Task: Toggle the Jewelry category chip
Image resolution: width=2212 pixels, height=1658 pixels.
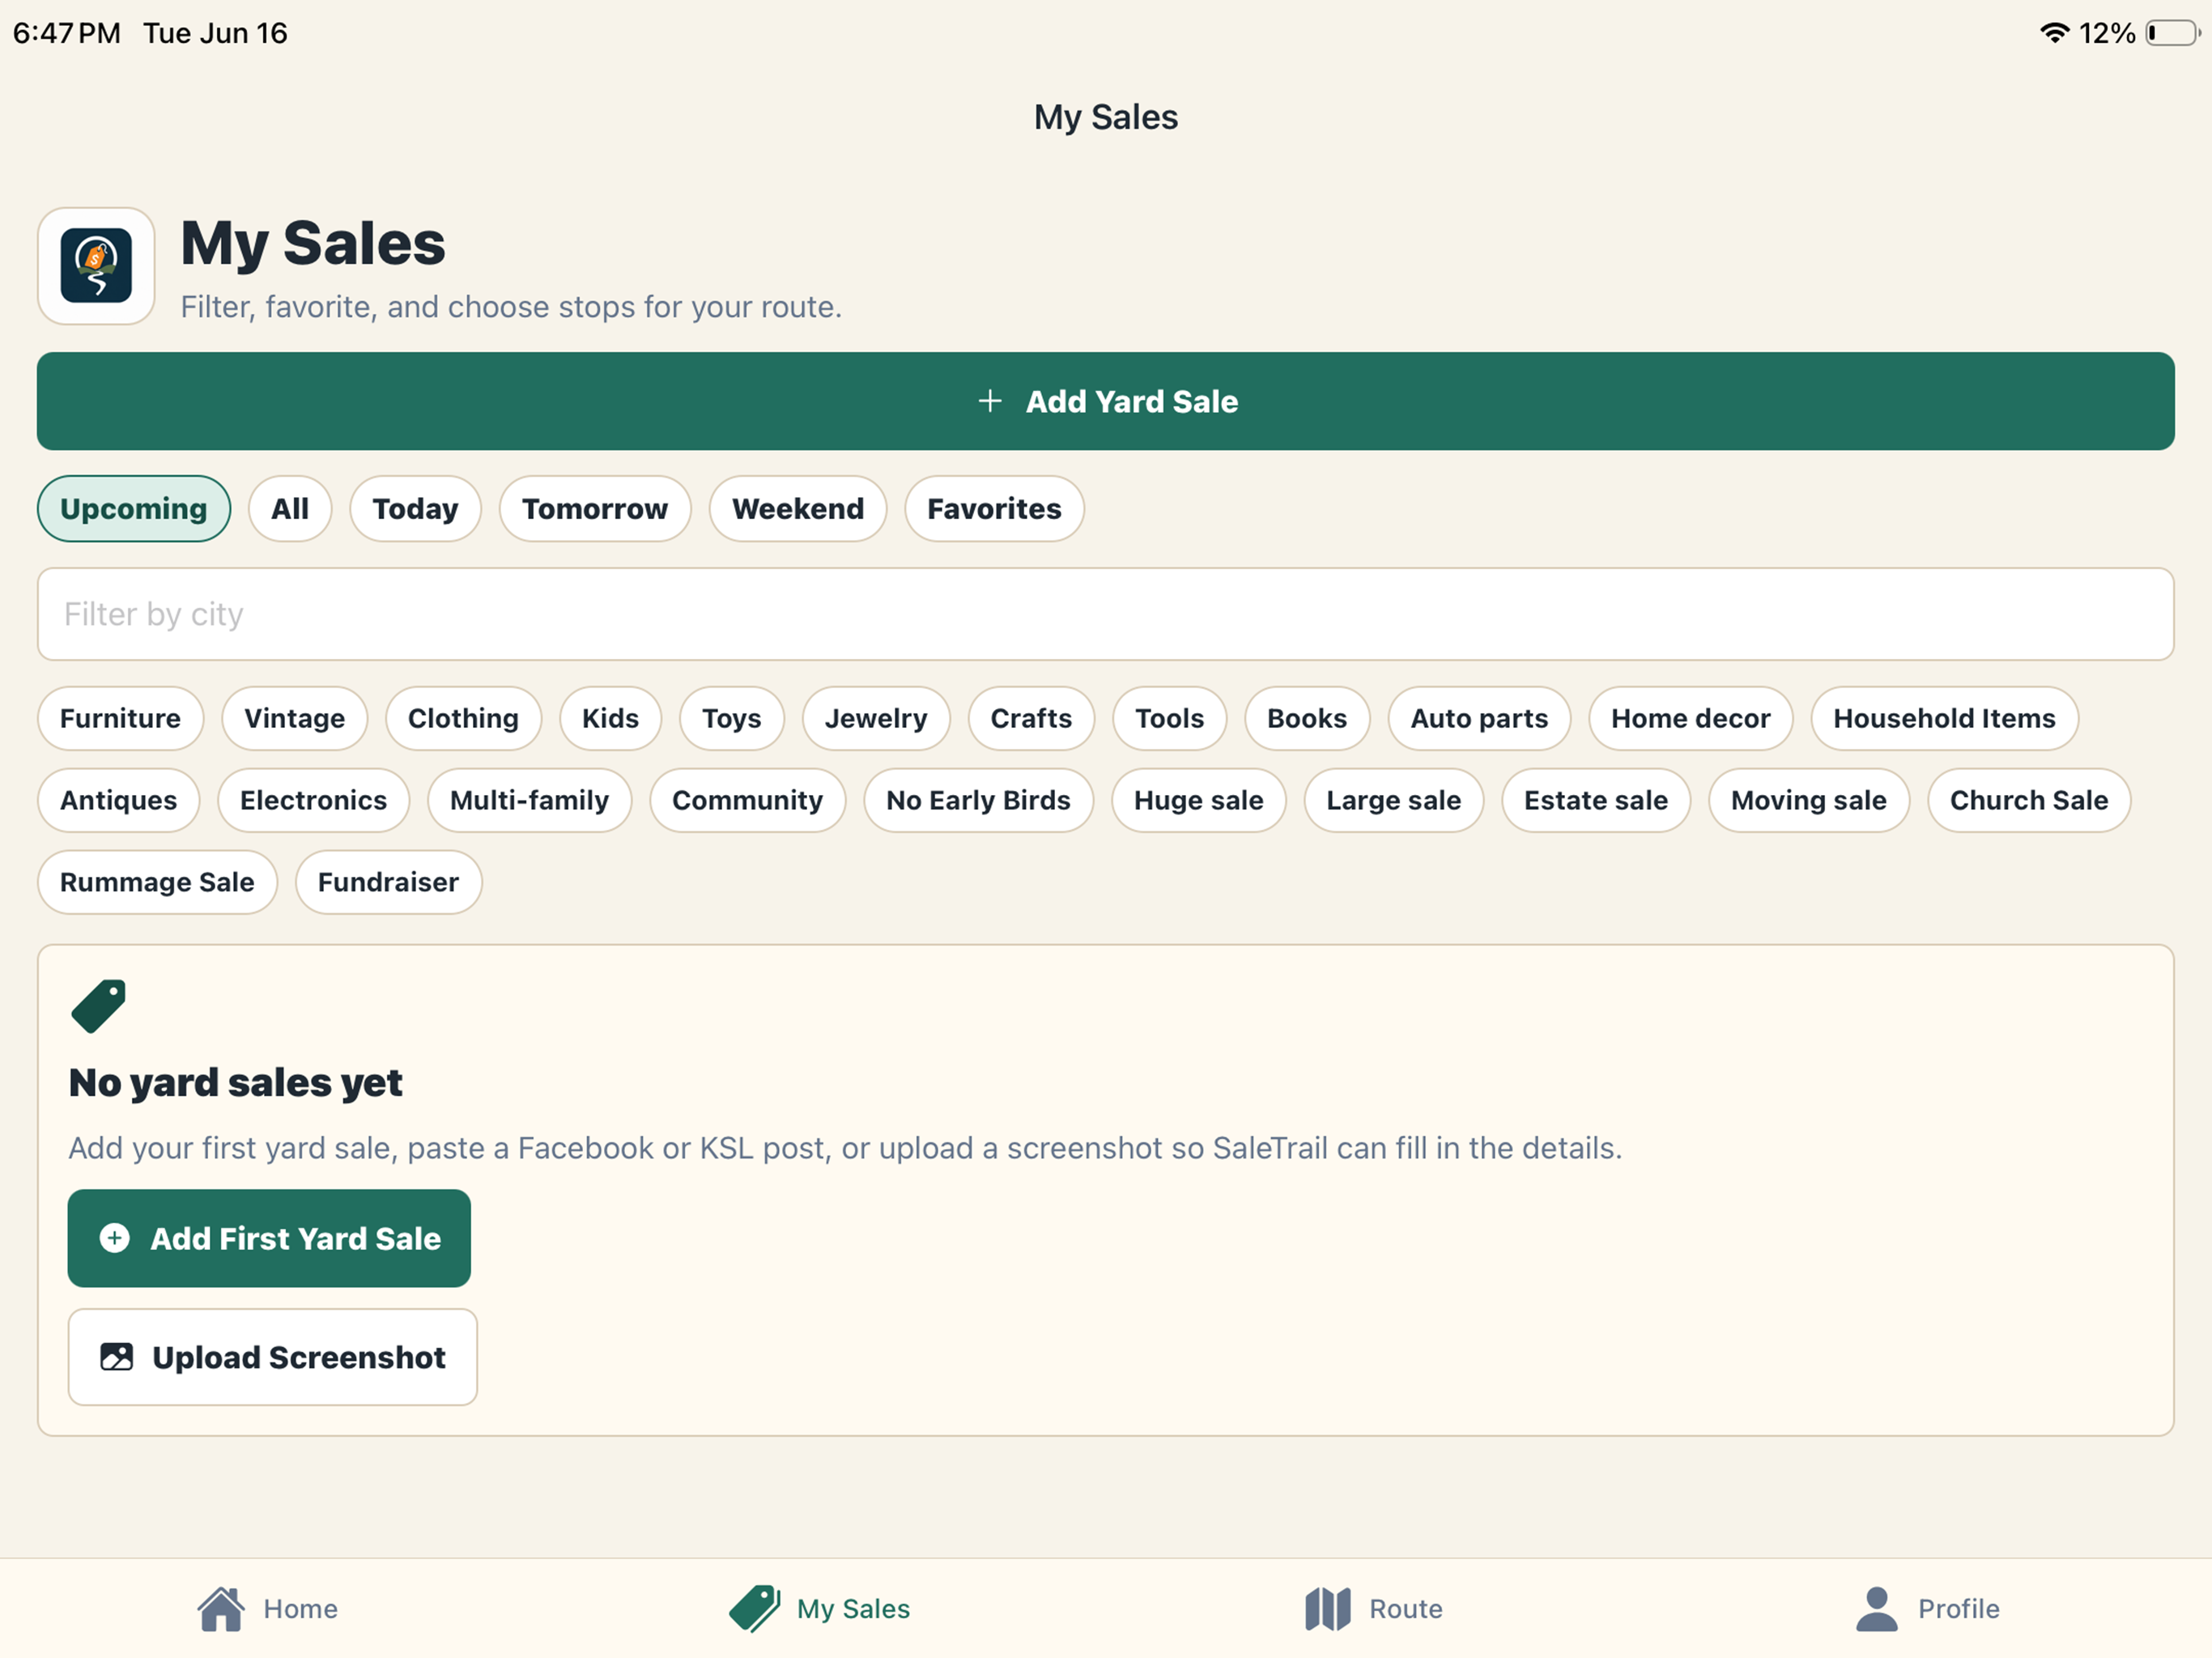Action: 876,718
